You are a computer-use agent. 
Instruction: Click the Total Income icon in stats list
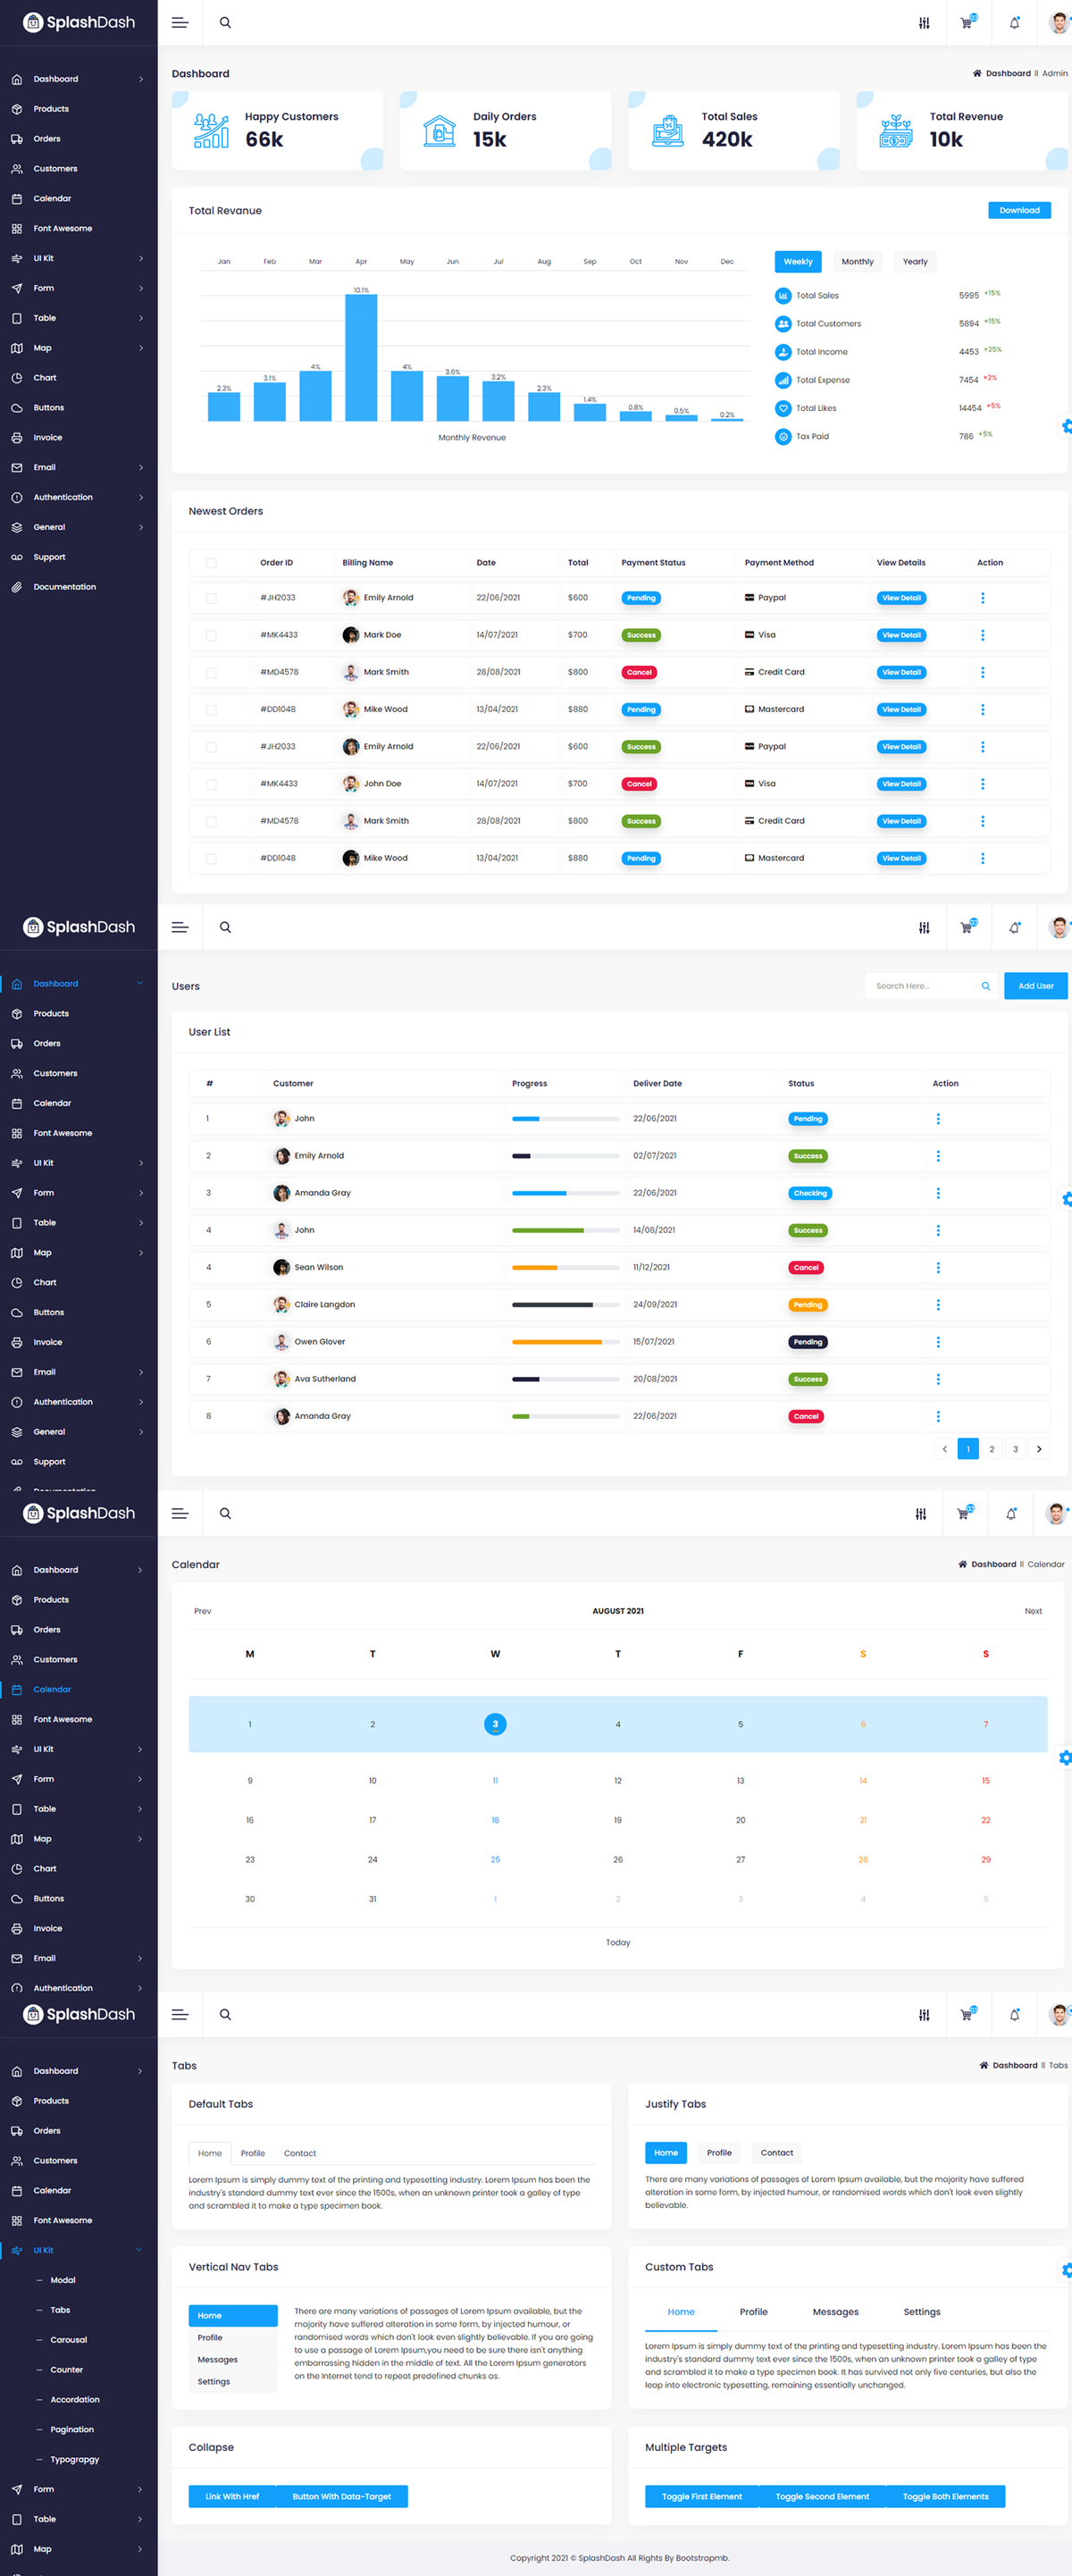click(x=783, y=352)
